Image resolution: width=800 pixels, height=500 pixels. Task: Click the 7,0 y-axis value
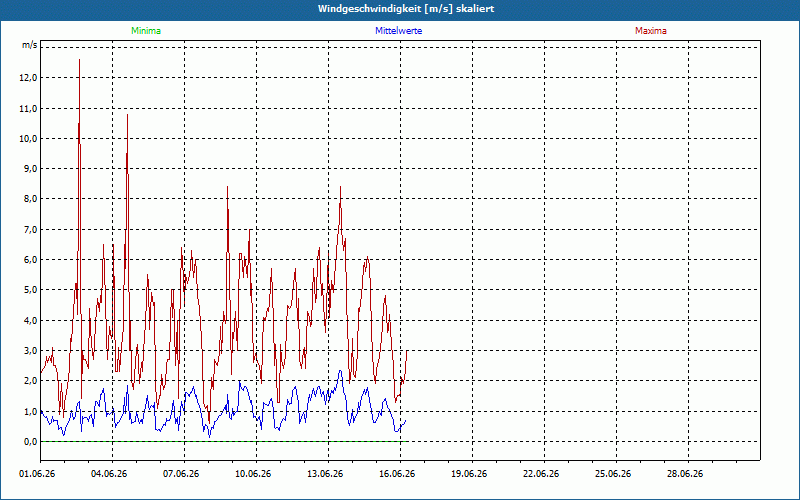31,229
